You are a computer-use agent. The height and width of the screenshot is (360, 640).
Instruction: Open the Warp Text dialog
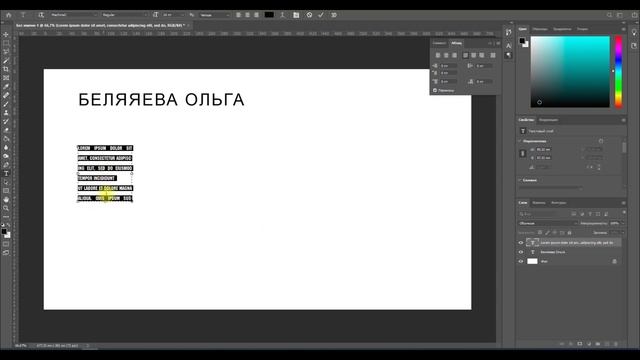click(282, 15)
